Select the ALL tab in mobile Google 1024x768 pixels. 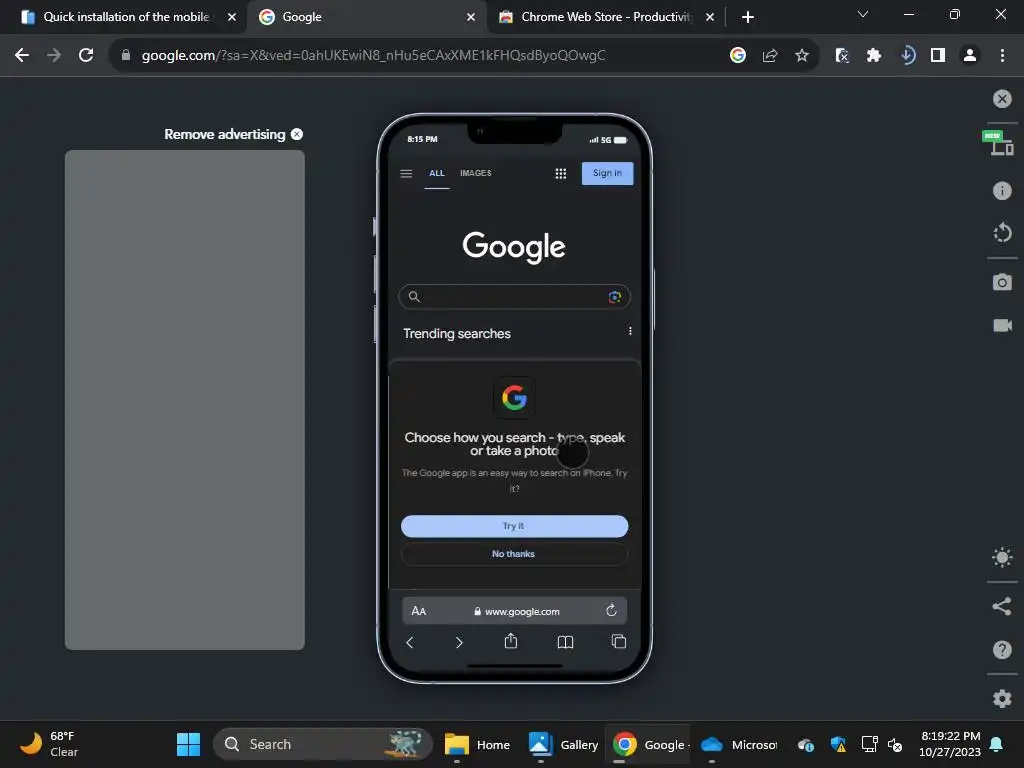[x=437, y=173]
